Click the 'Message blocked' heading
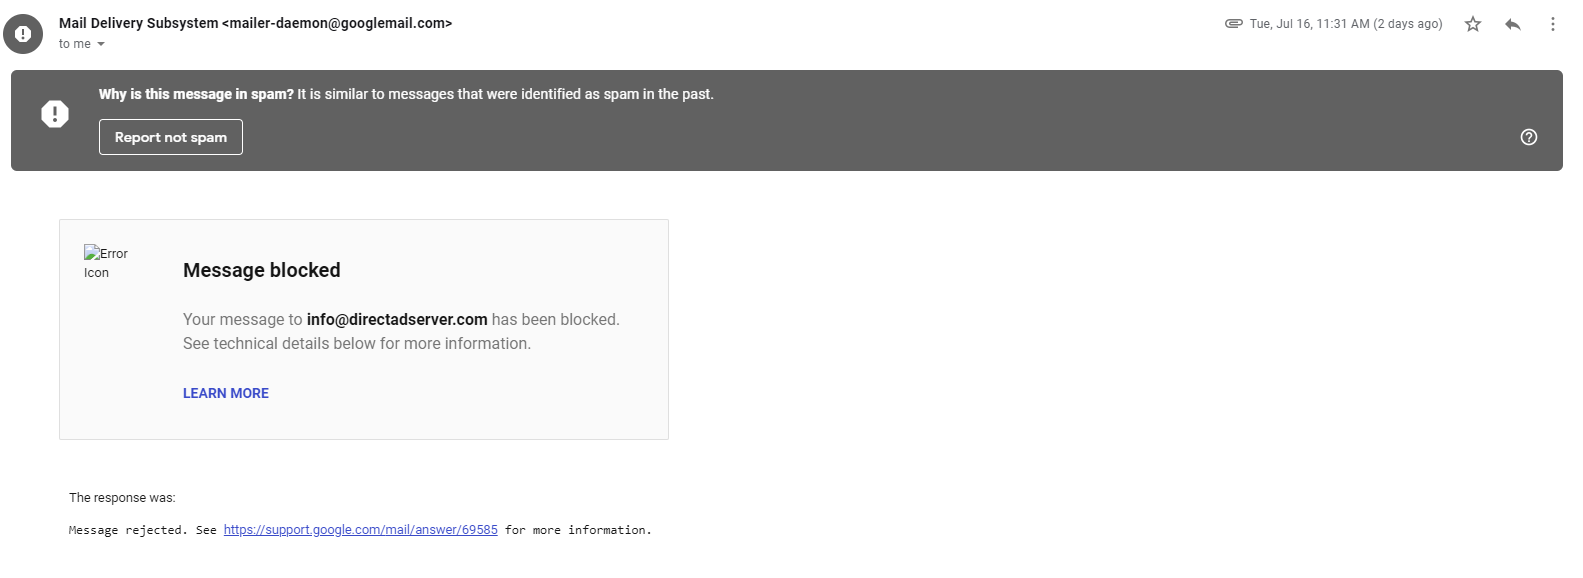 [262, 270]
